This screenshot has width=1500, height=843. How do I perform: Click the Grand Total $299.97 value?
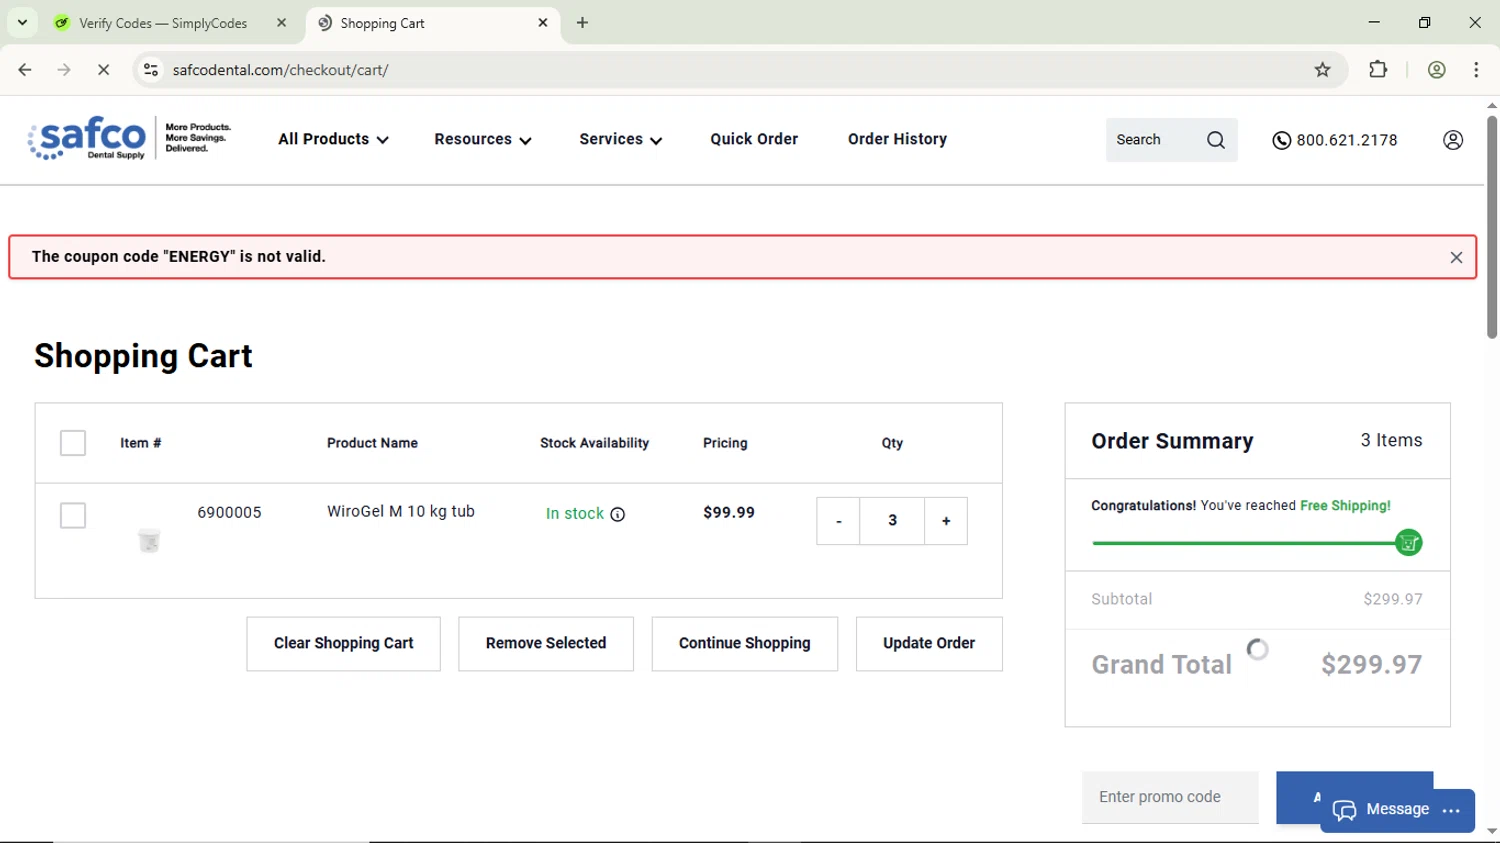pyautogui.click(x=1371, y=665)
